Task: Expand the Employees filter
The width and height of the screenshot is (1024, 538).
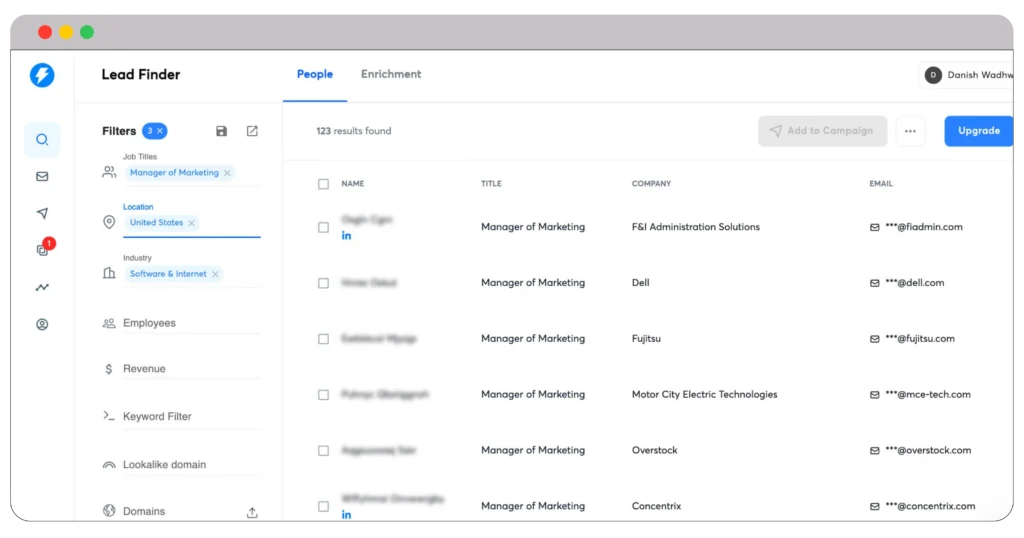Action: coord(181,323)
